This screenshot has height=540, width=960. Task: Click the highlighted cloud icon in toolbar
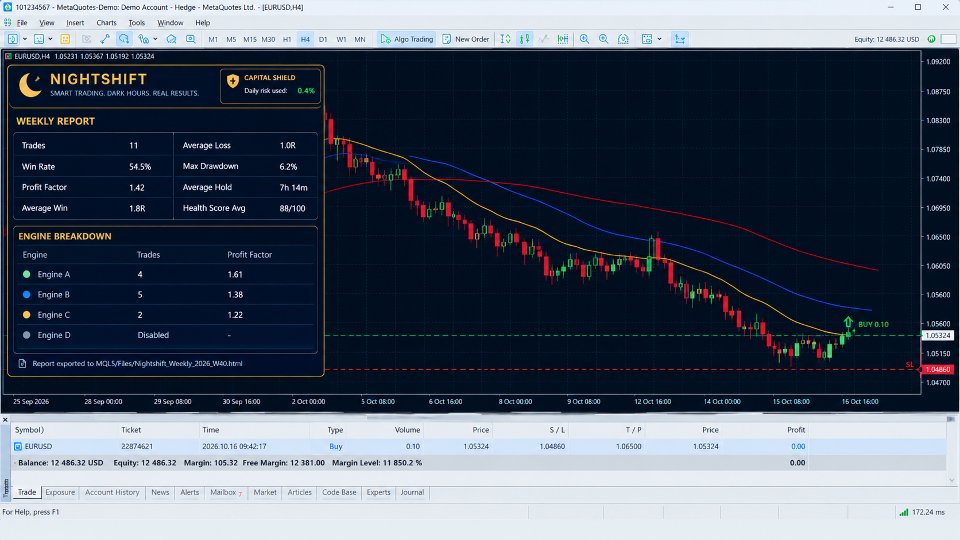[x=124, y=39]
